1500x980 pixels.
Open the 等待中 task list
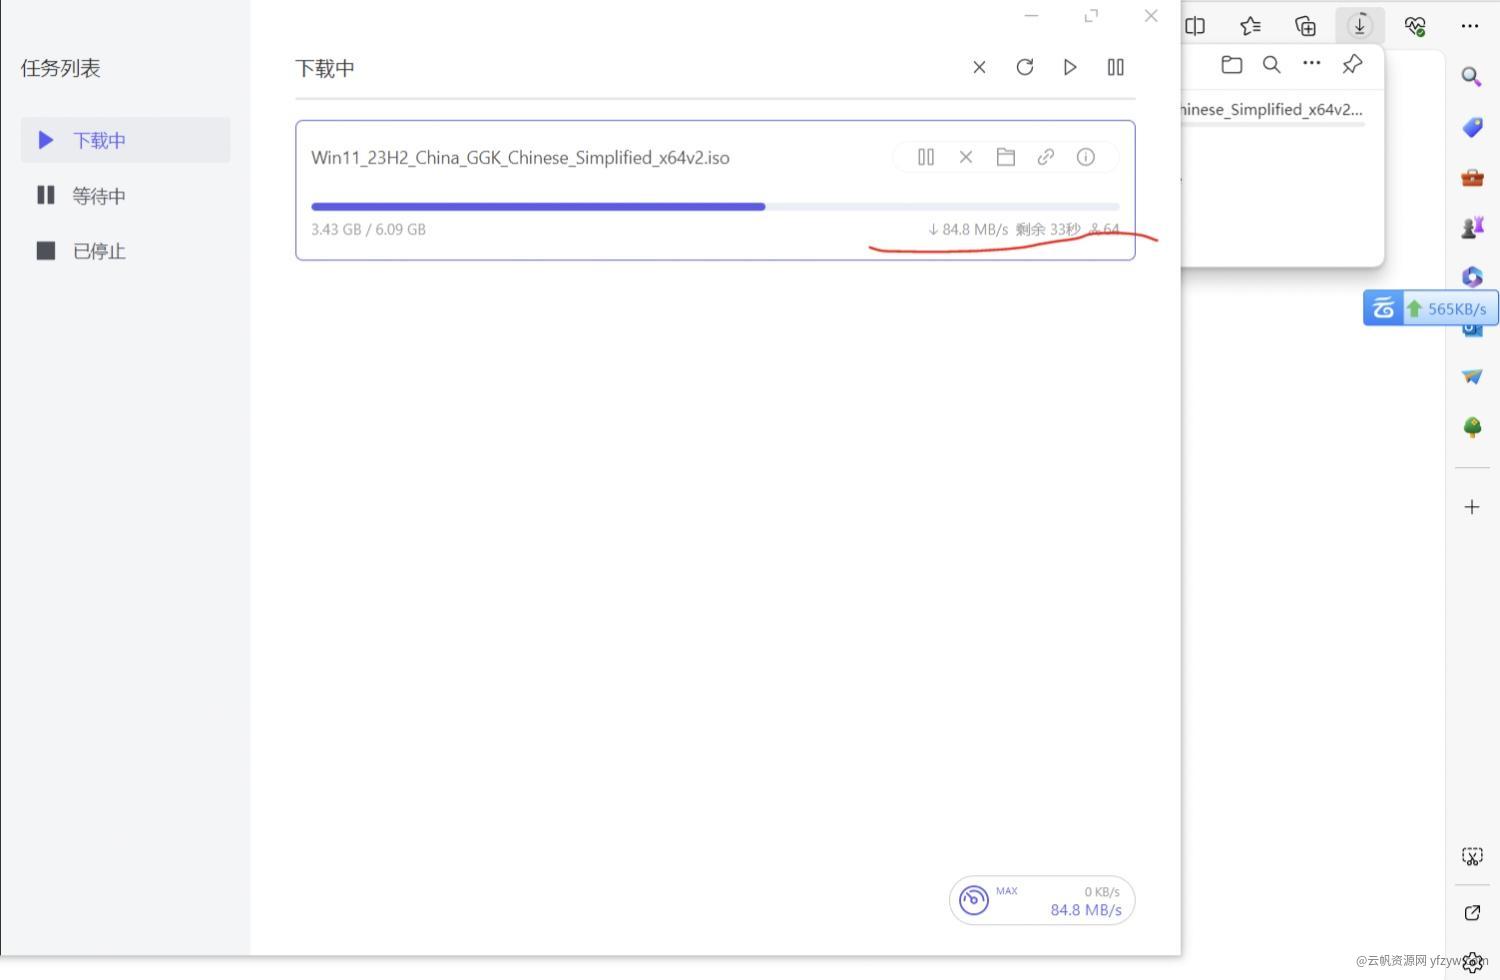pos(125,195)
